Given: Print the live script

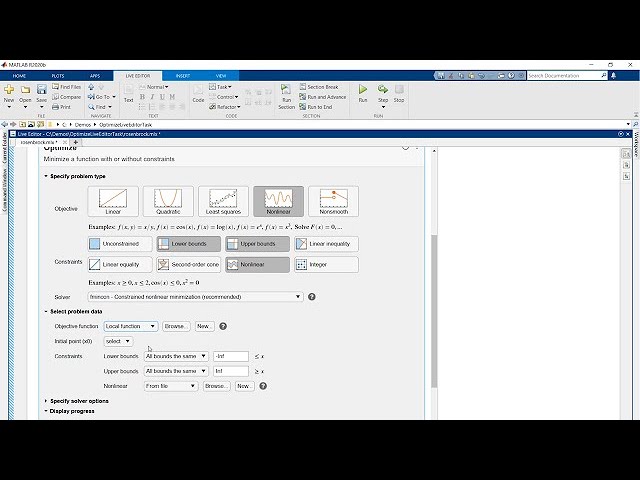Looking at the screenshot, I should [x=62, y=107].
